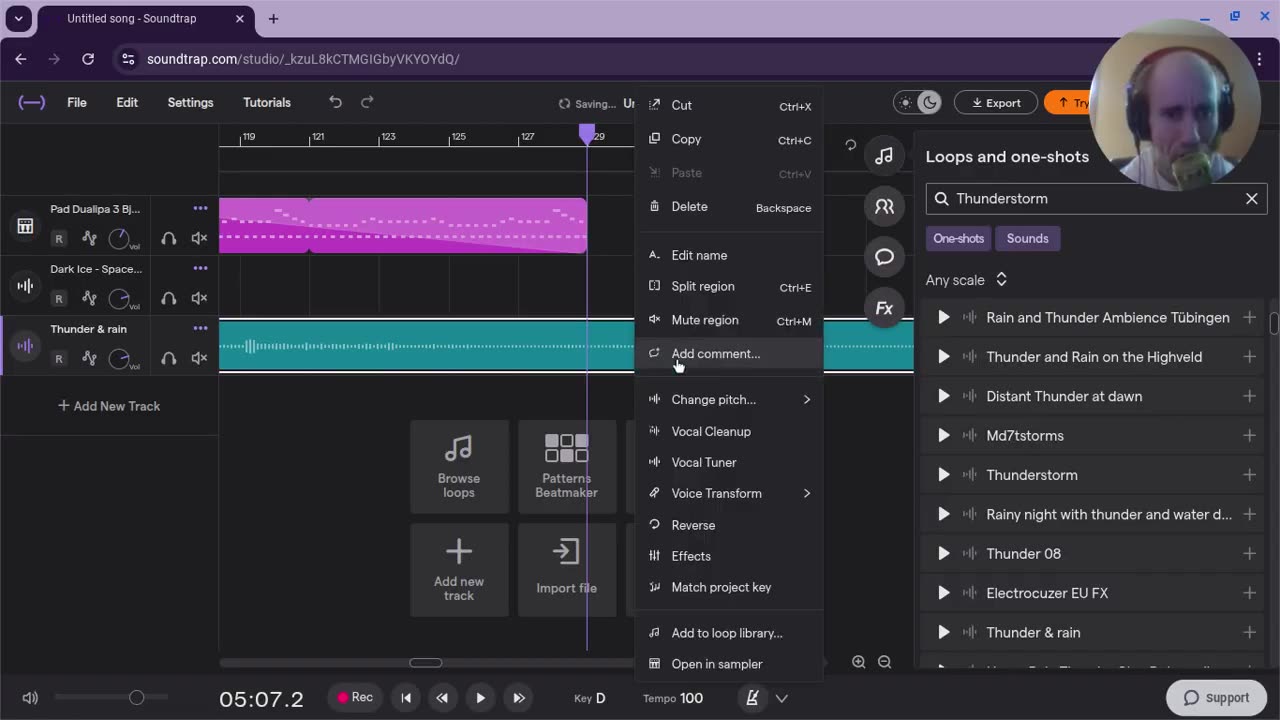This screenshot has height=720, width=1280.
Task: Mute the Thunder & rain track
Action: point(199,358)
